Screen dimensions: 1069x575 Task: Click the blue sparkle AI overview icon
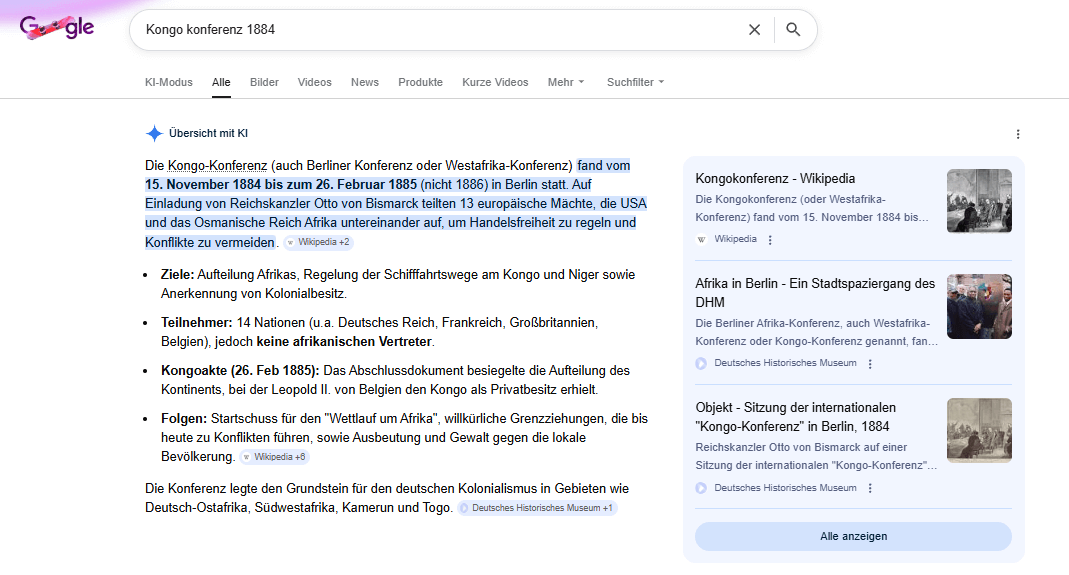[154, 133]
